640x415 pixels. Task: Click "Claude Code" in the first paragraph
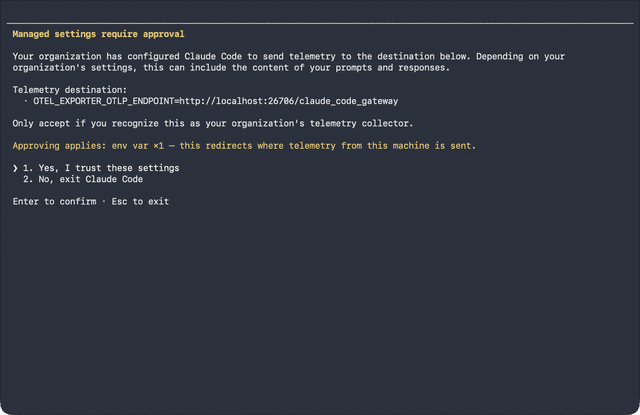(213, 56)
